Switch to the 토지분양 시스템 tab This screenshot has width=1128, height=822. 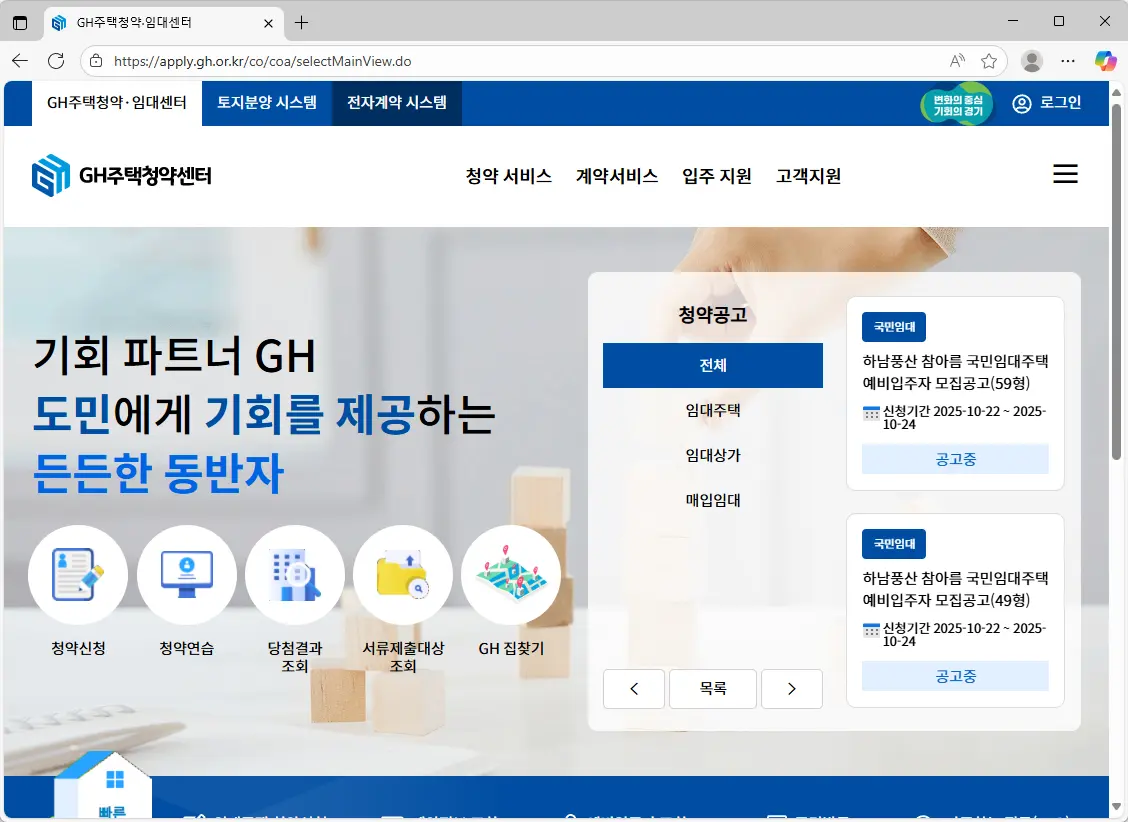(266, 103)
